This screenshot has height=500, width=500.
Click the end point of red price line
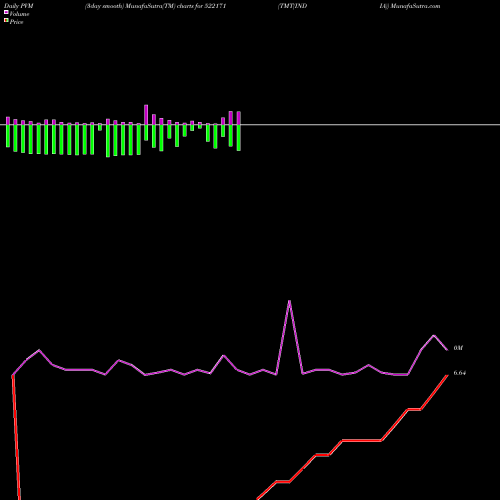447,376
